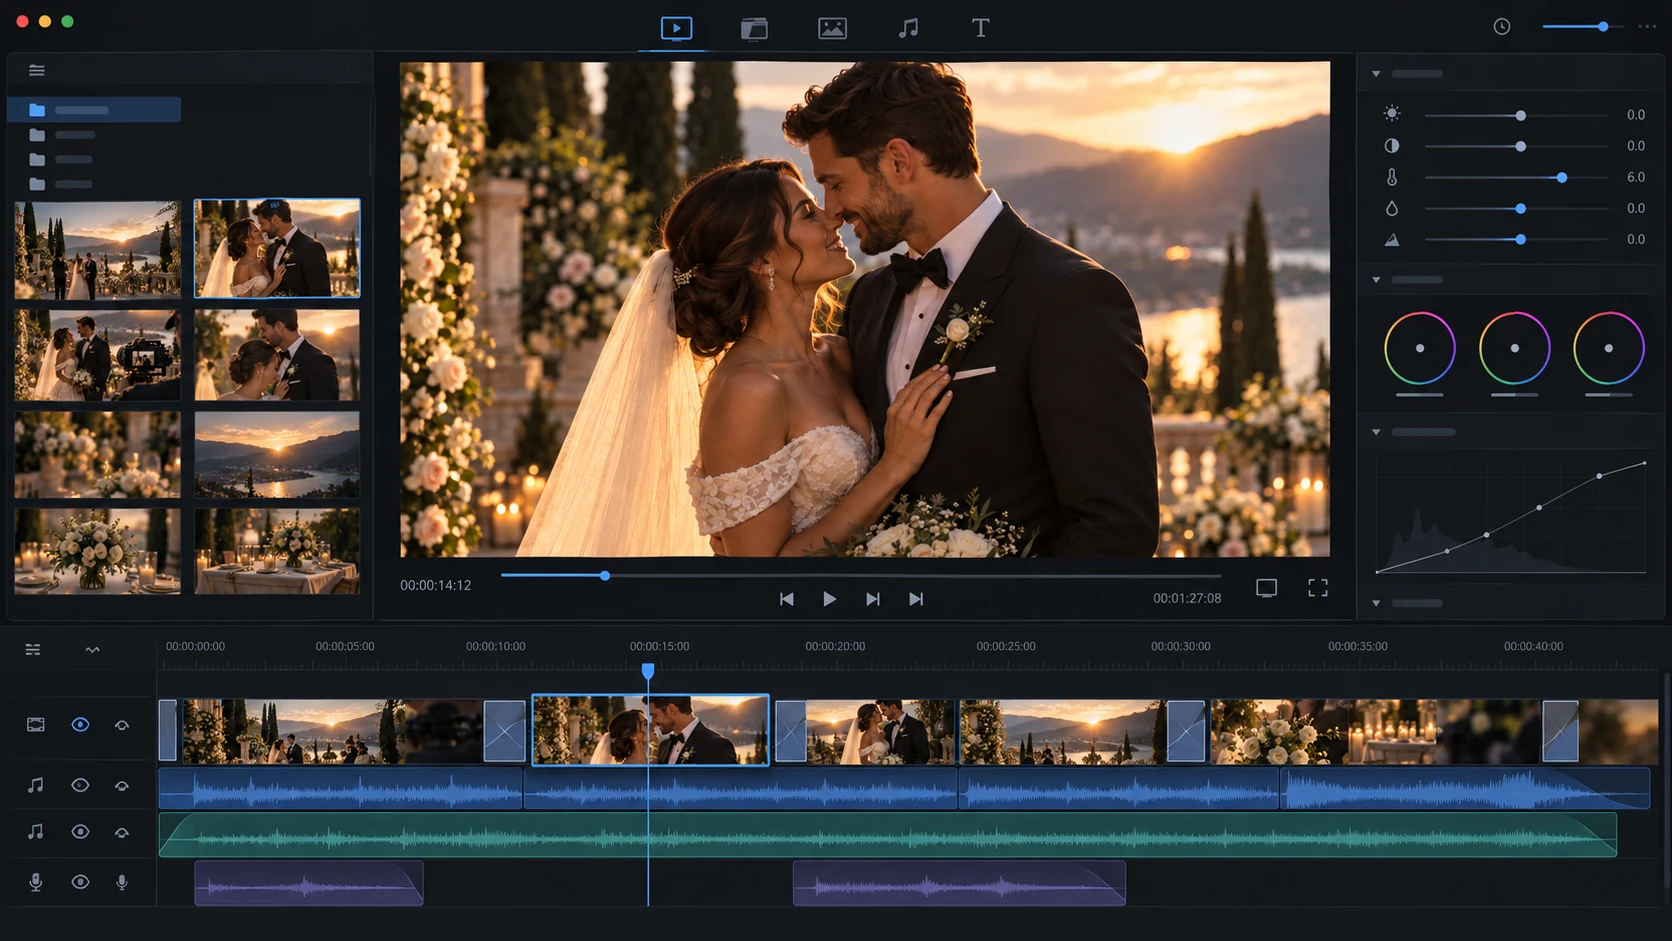This screenshot has height=941, width=1672.
Task: Click the saturation droplet icon
Action: pos(1391,208)
